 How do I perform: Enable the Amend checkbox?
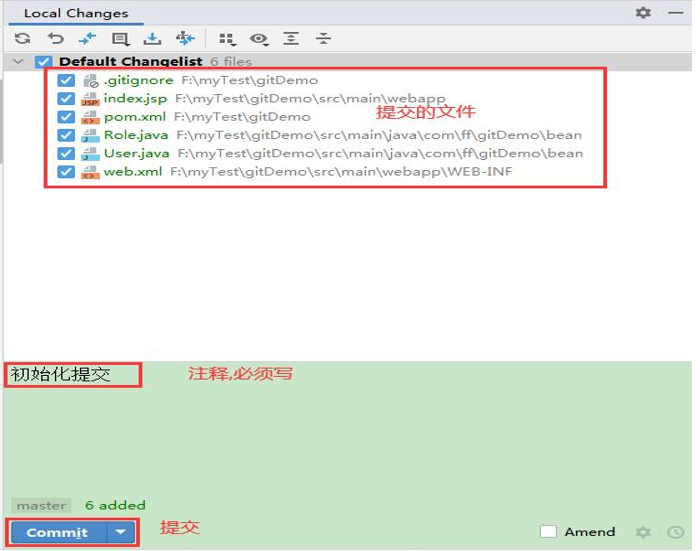[548, 531]
